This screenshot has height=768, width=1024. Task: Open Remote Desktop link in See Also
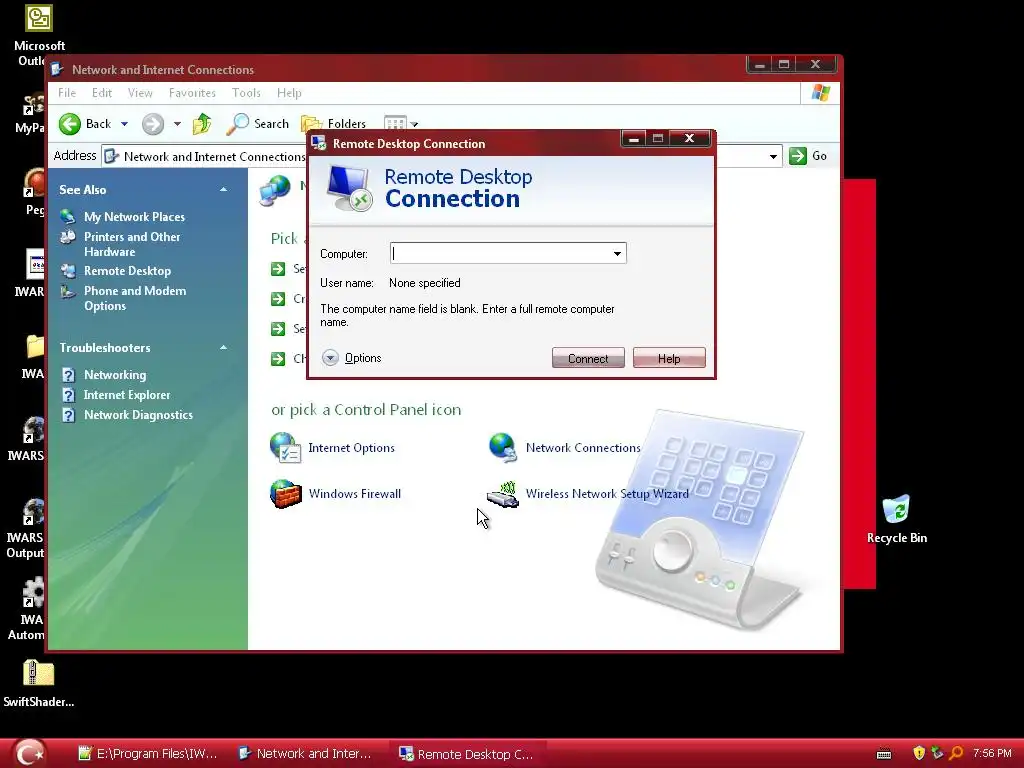[127, 271]
